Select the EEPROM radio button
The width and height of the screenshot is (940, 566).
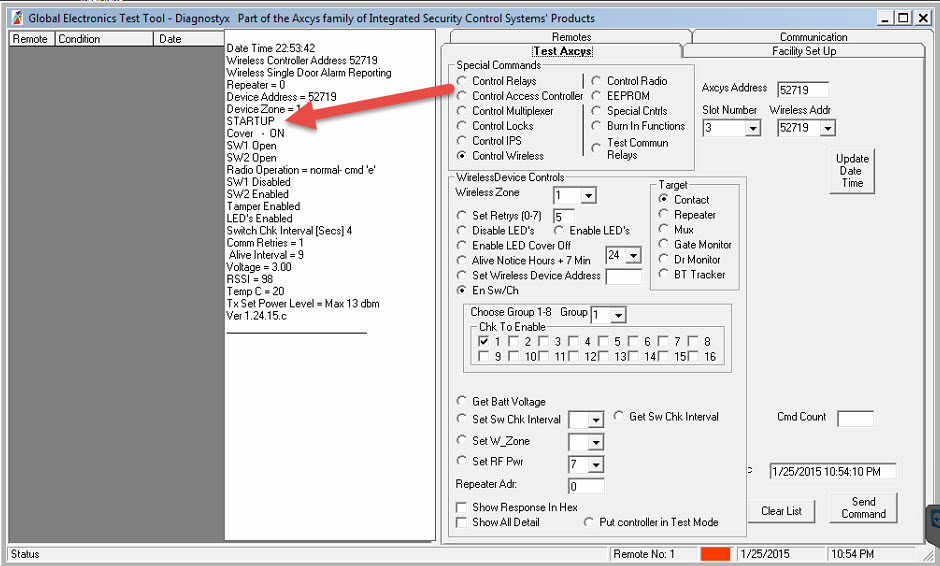[x=596, y=96]
